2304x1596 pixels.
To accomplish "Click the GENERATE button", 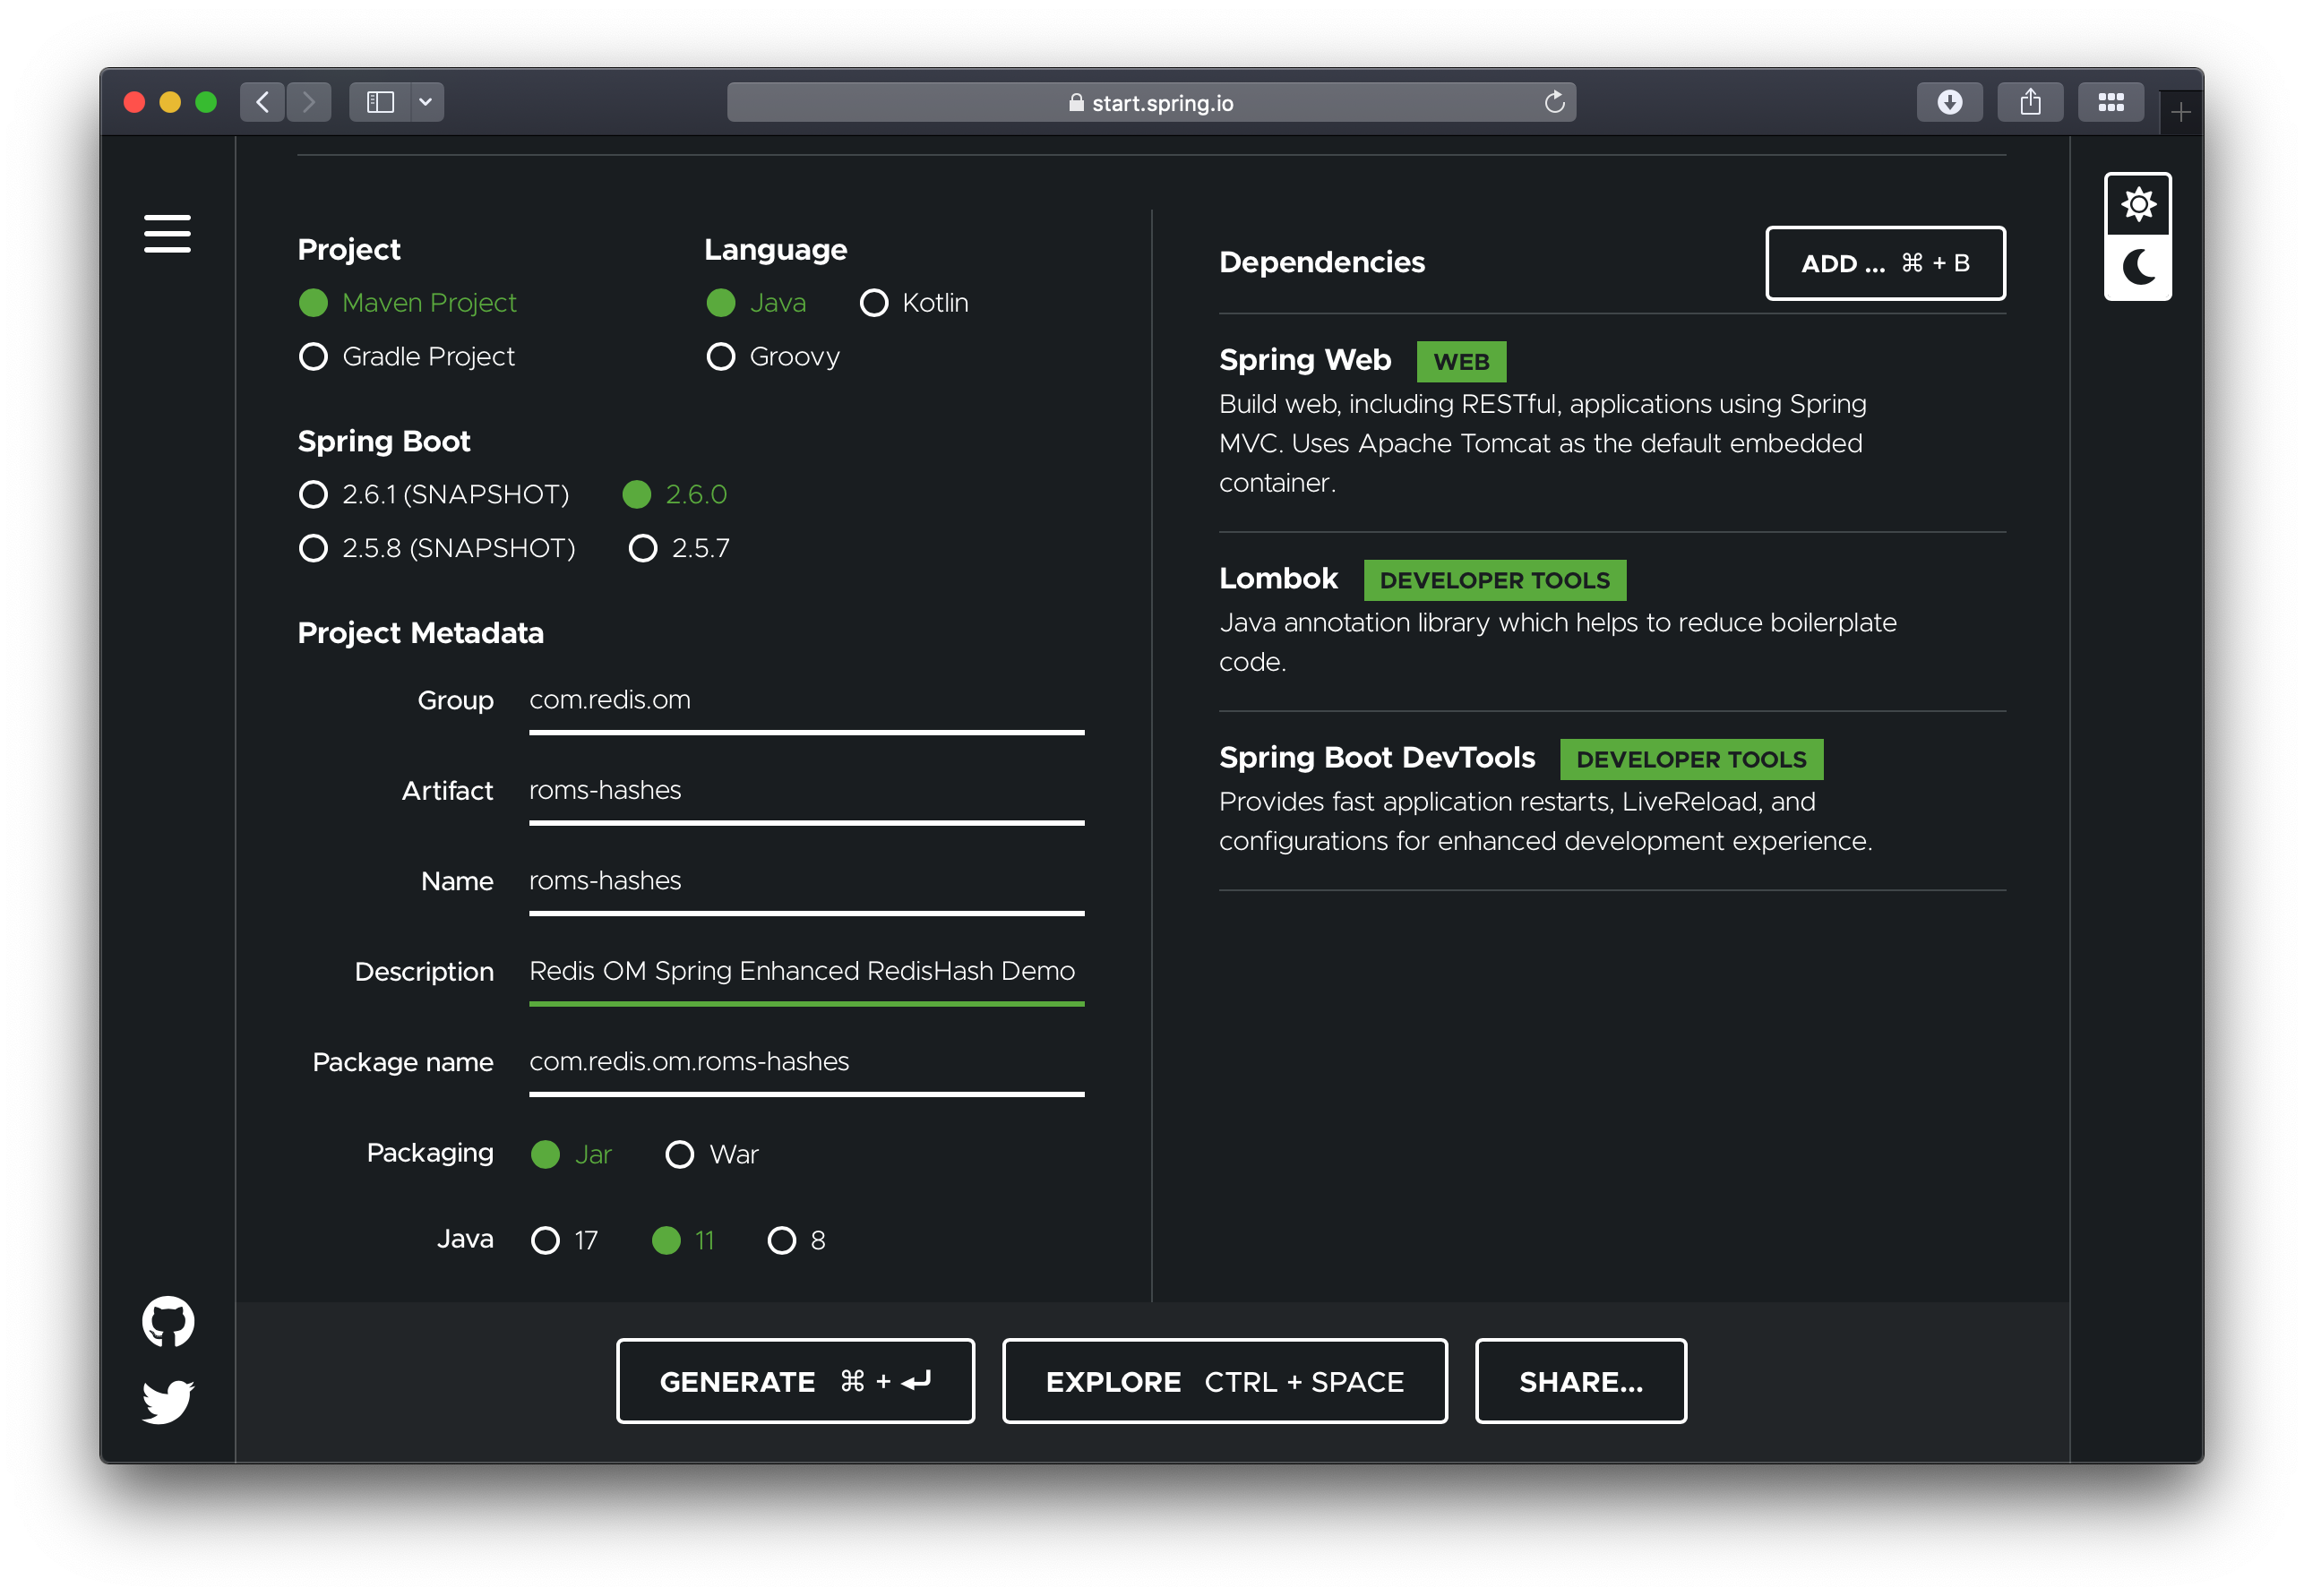I will [x=796, y=1381].
